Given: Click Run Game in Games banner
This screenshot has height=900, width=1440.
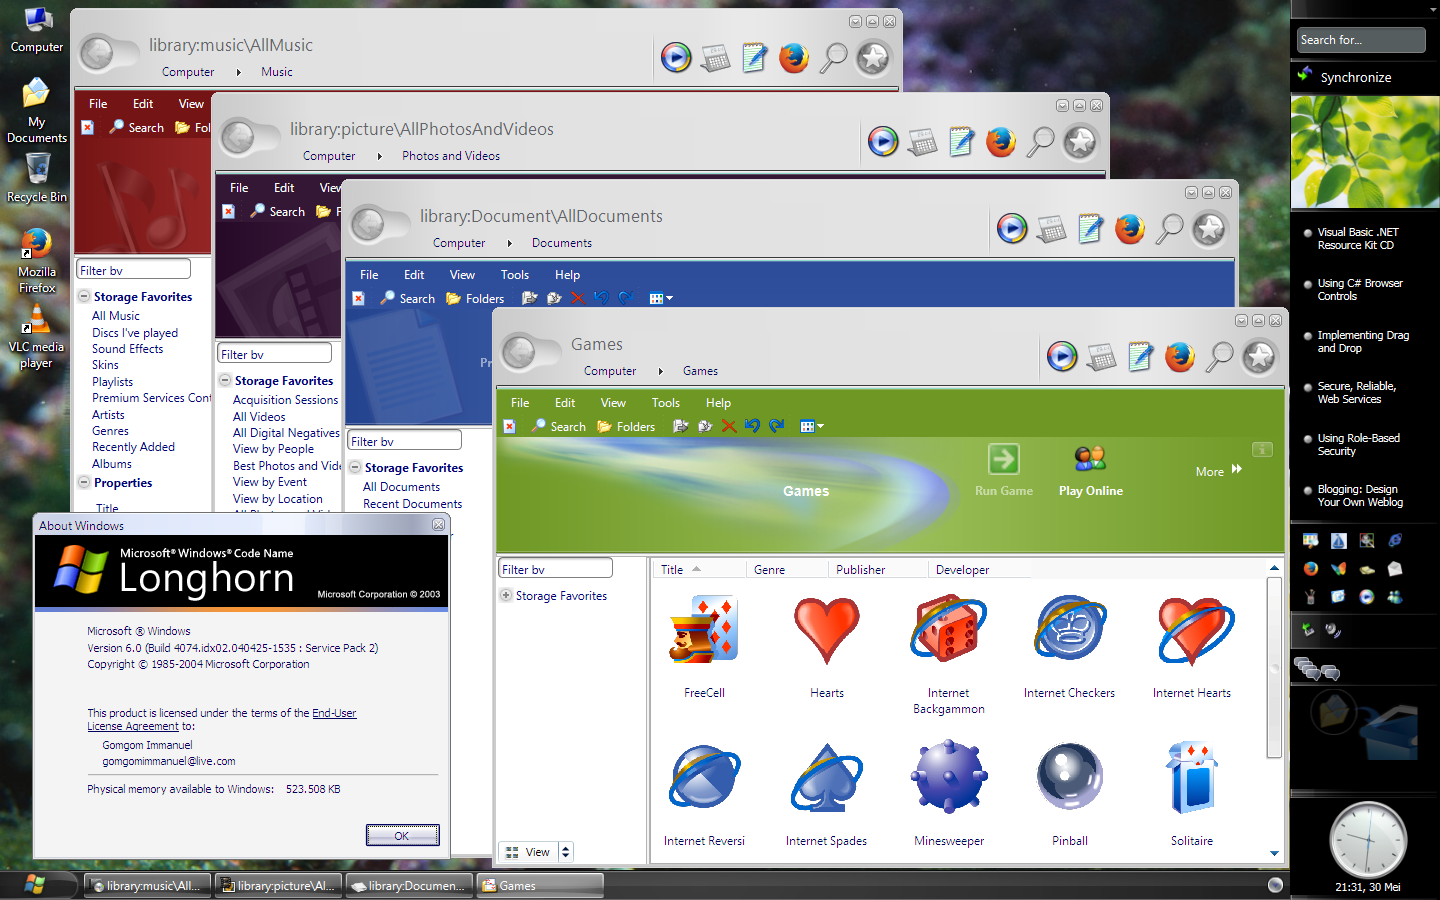Looking at the screenshot, I should (x=1004, y=472).
